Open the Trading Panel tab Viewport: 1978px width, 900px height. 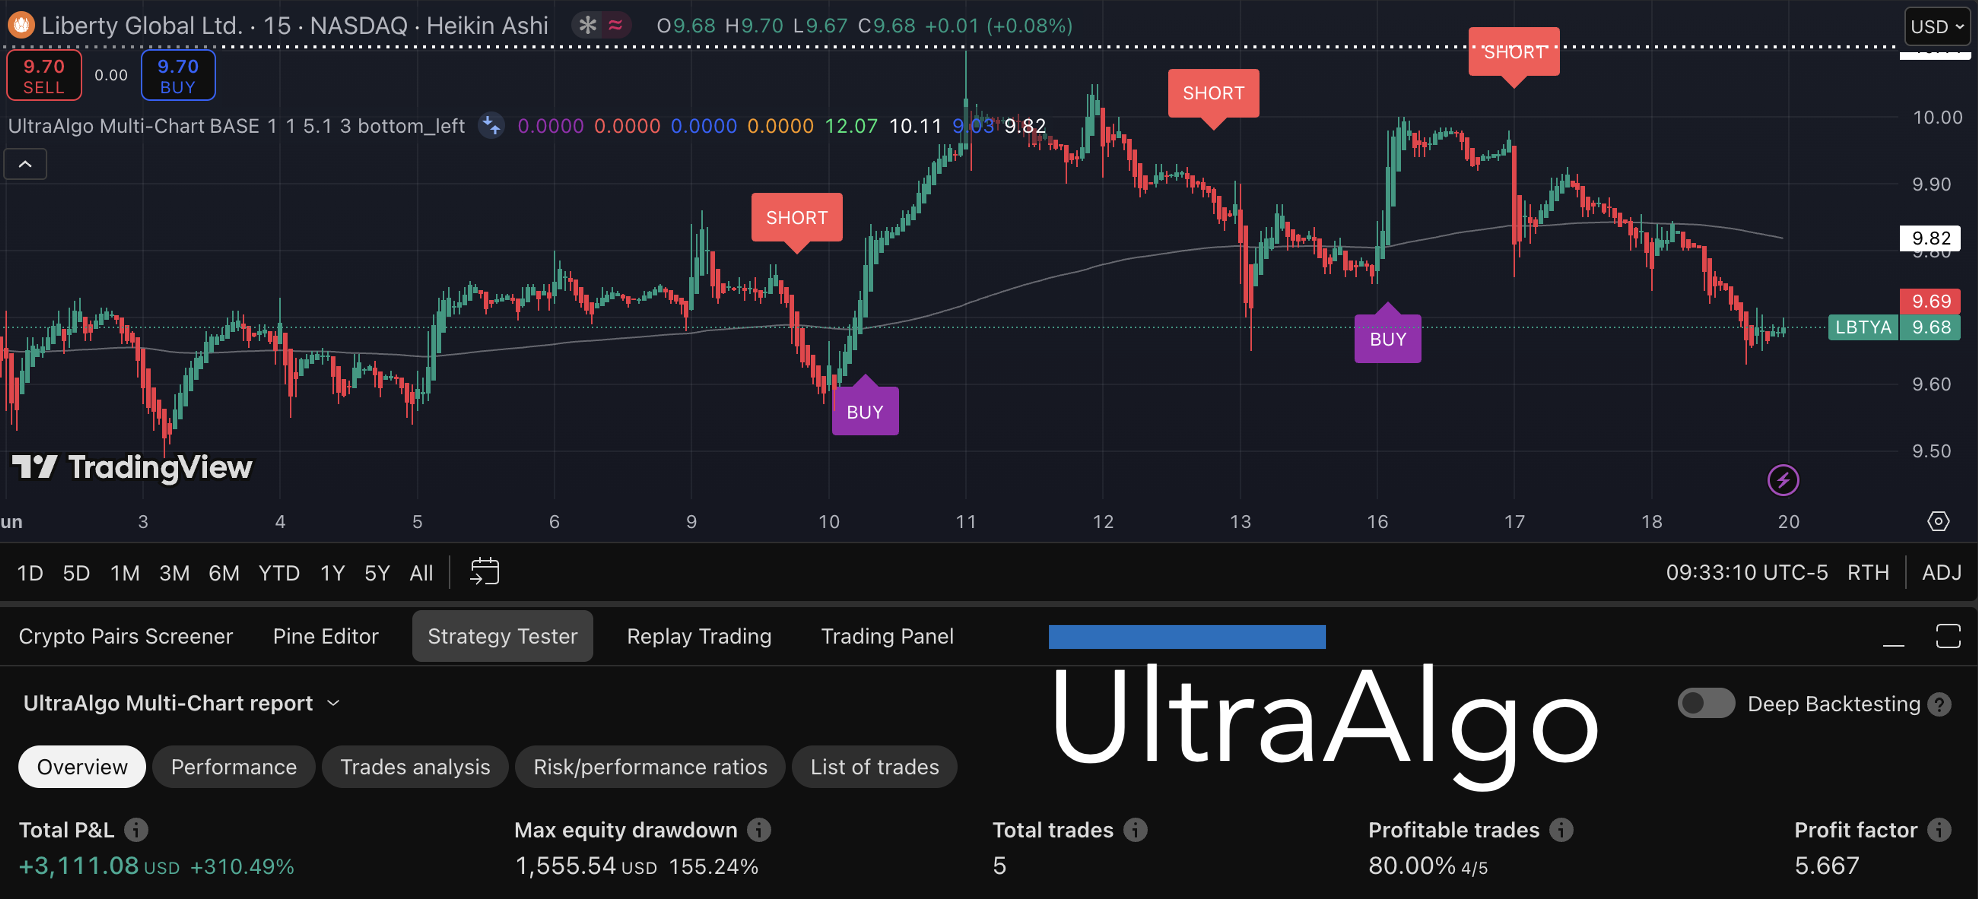(x=887, y=636)
